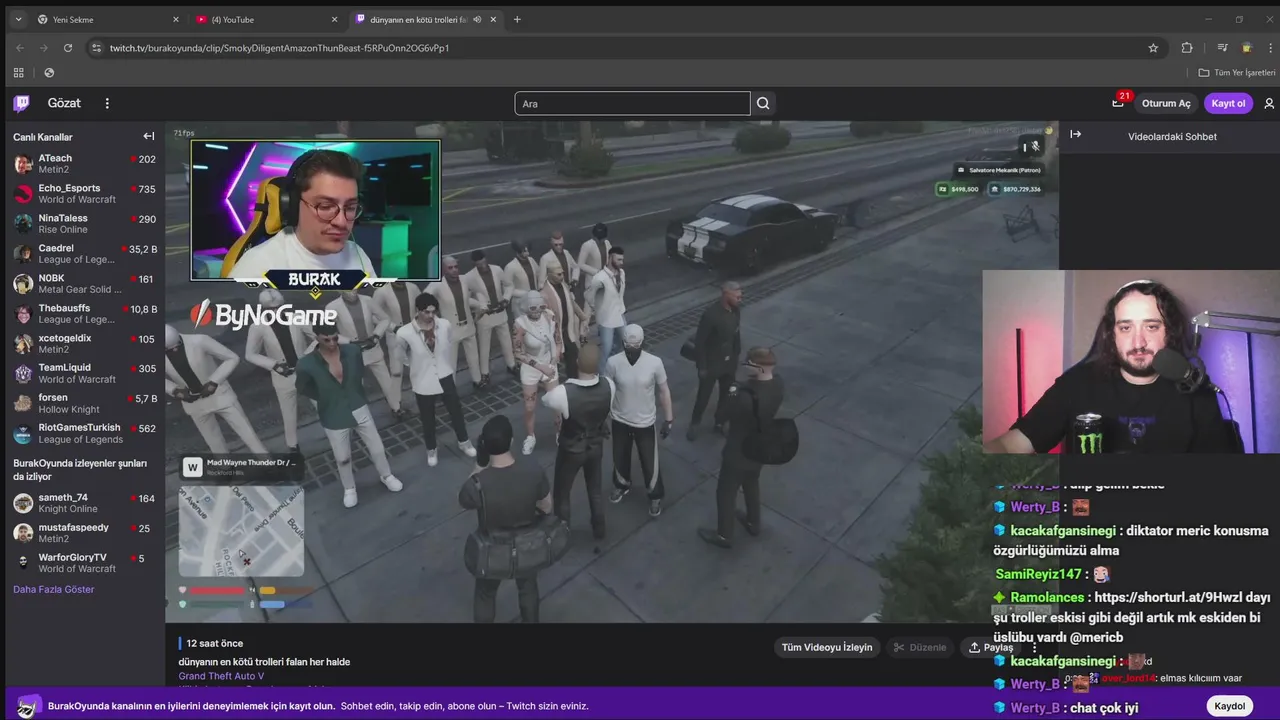The width and height of the screenshot is (1280, 720).
Task: Click the site info icon in address bar
Action: coord(96,47)
